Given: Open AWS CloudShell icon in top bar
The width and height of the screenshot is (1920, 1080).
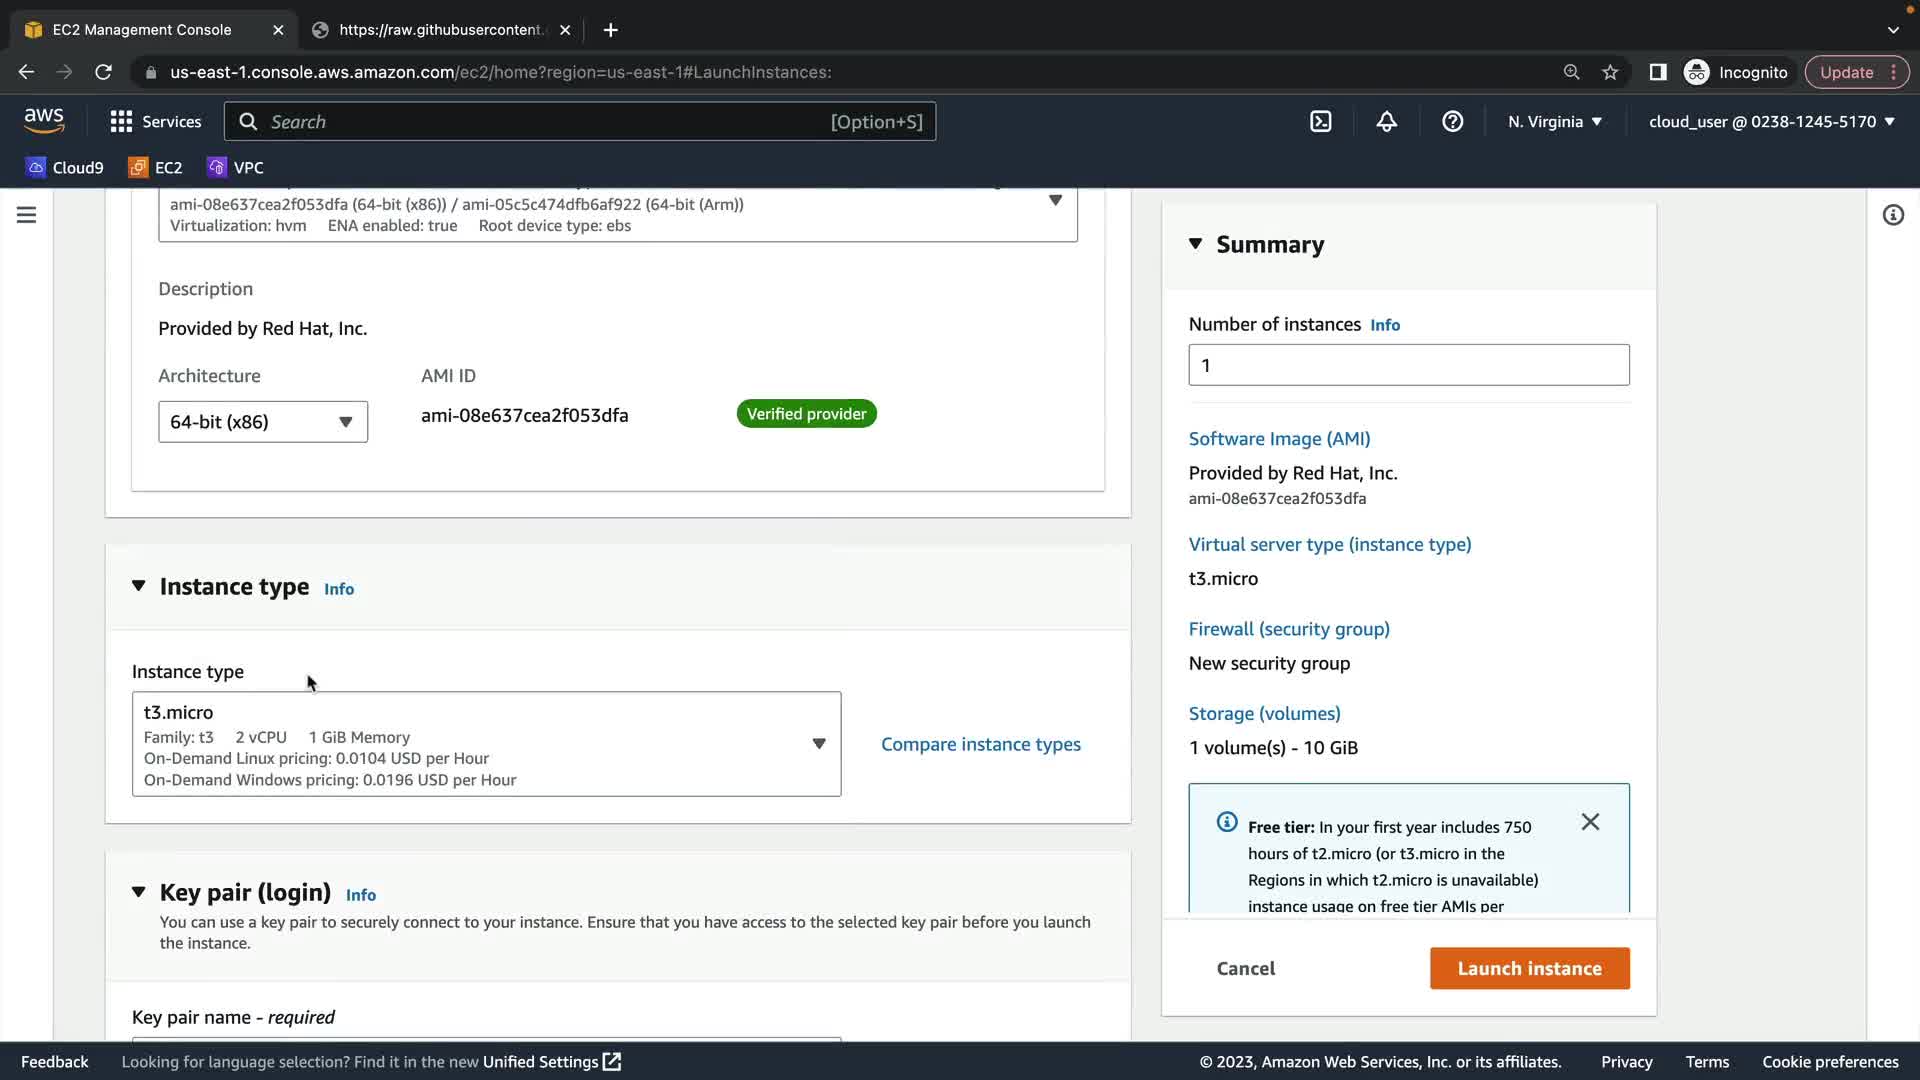Looking at the screenshot, I should click(1320, 122).
